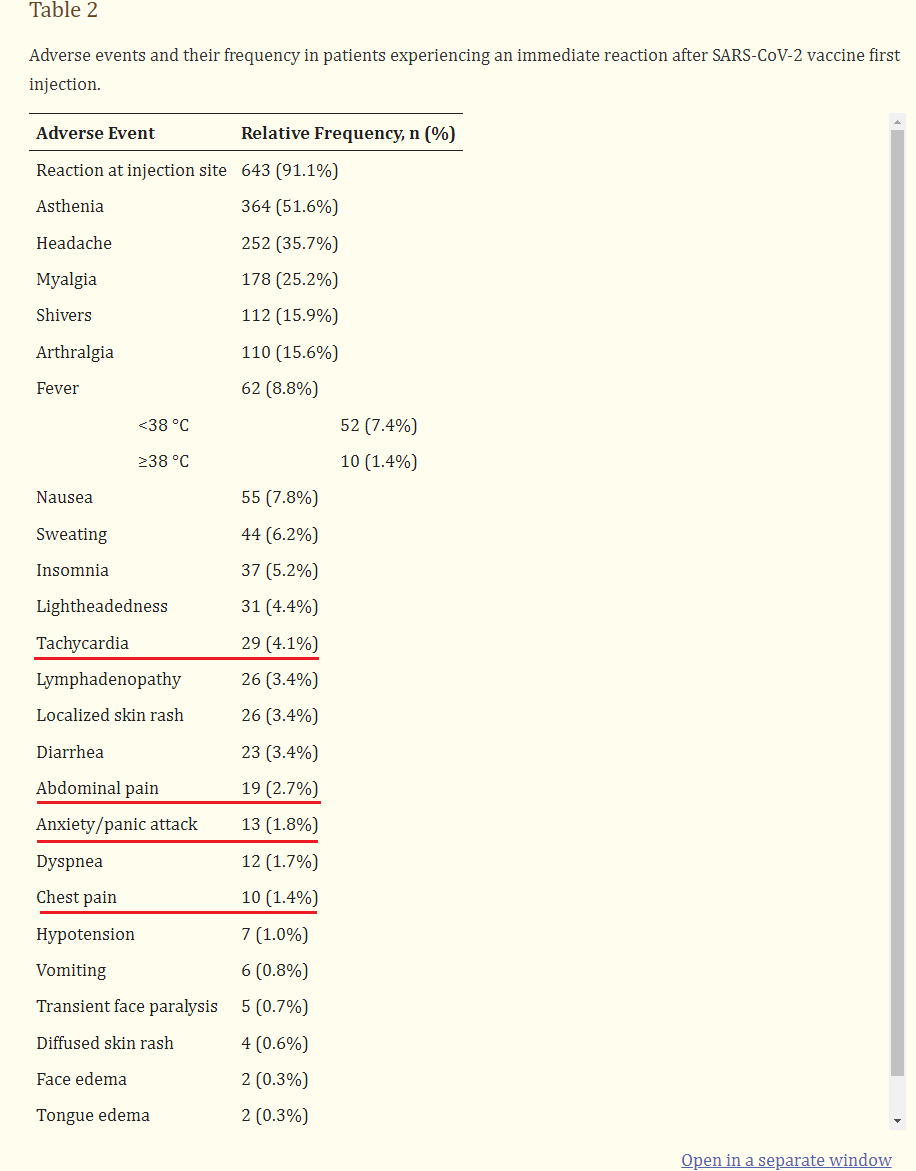916x1171 pixels.
Task: Click the 'Relative Frequency, n (%)' header
Action: (348, 133)
